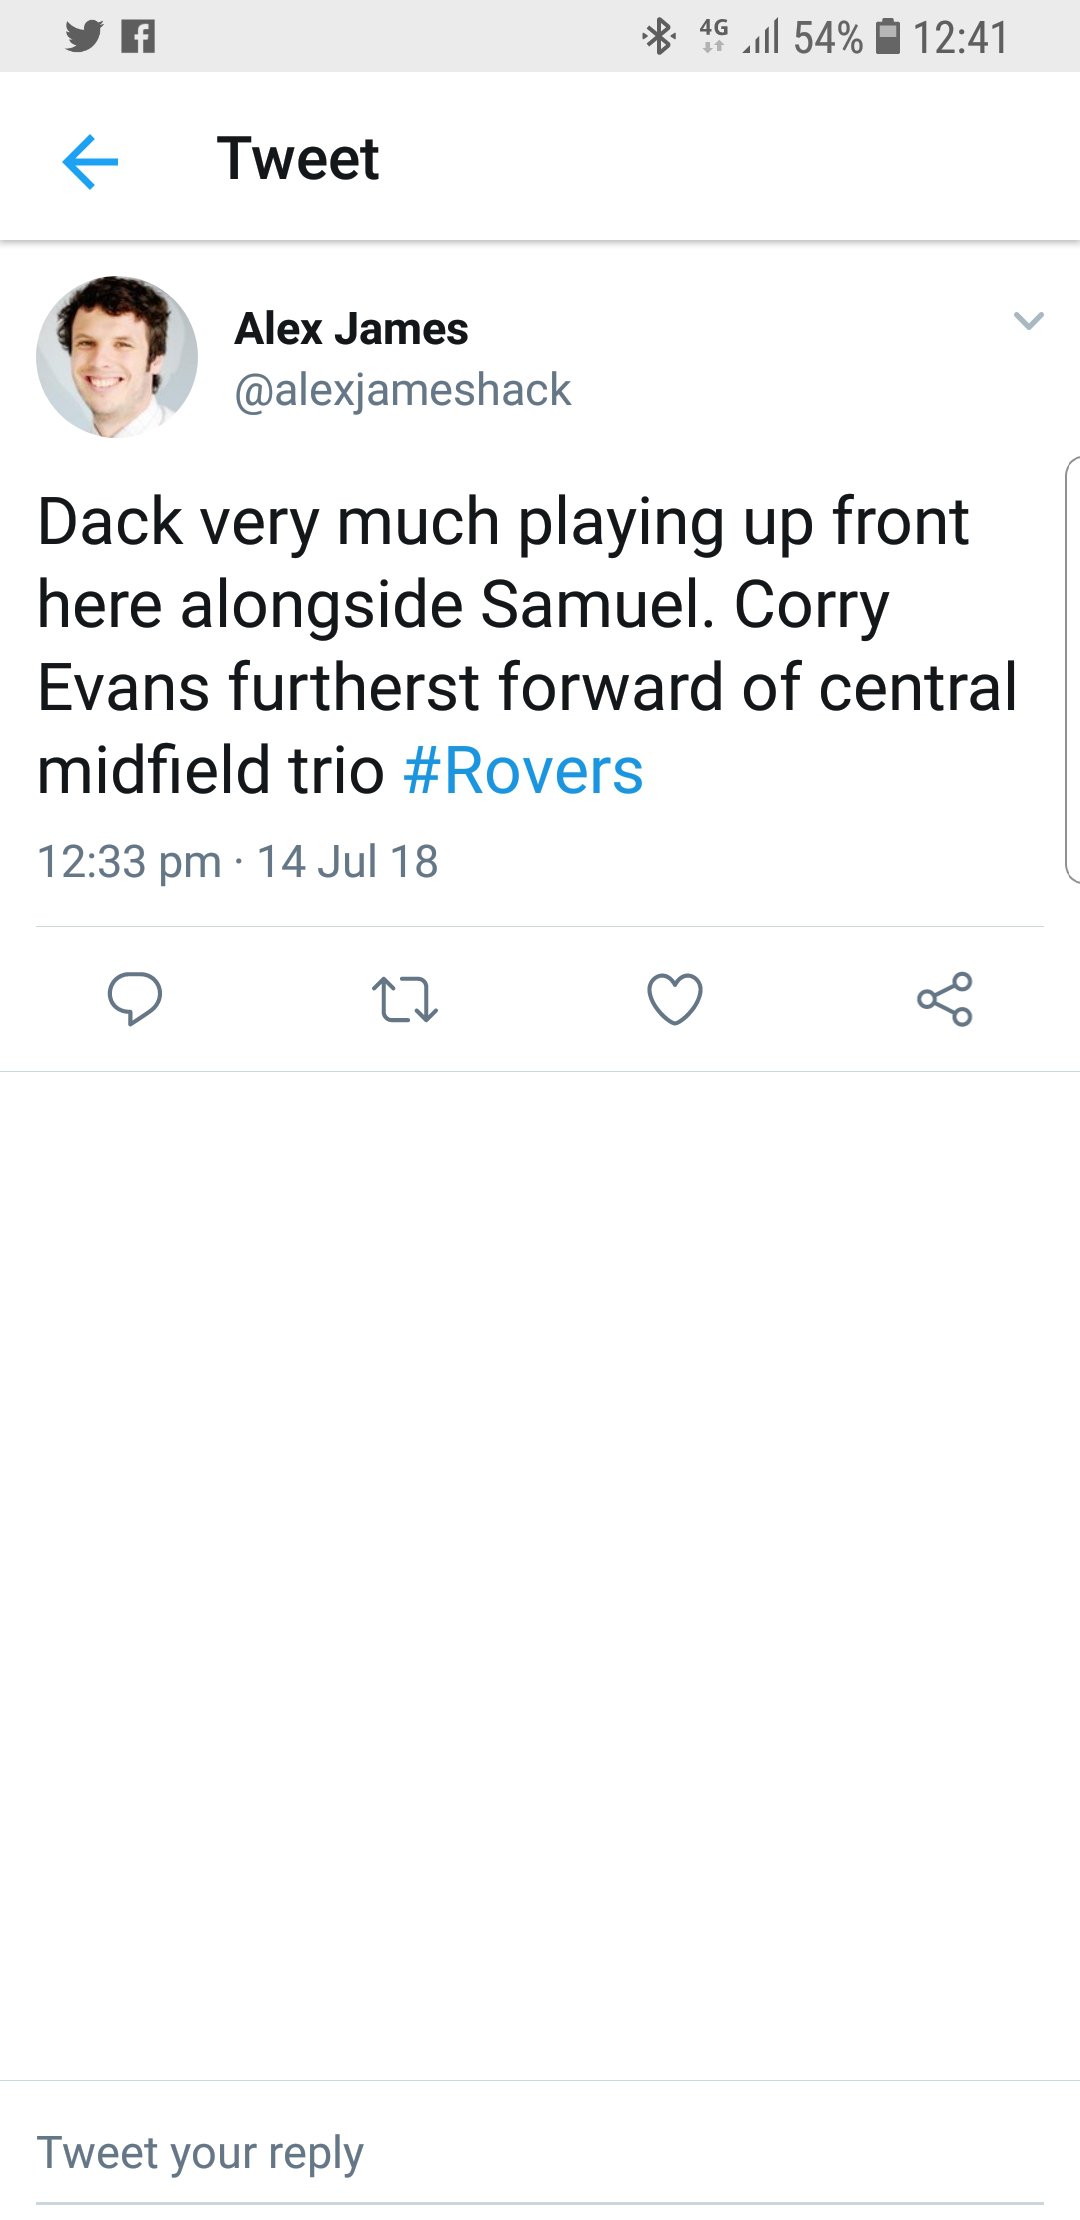Tap the 12:41 status bar clock

[x=960, y=37]
